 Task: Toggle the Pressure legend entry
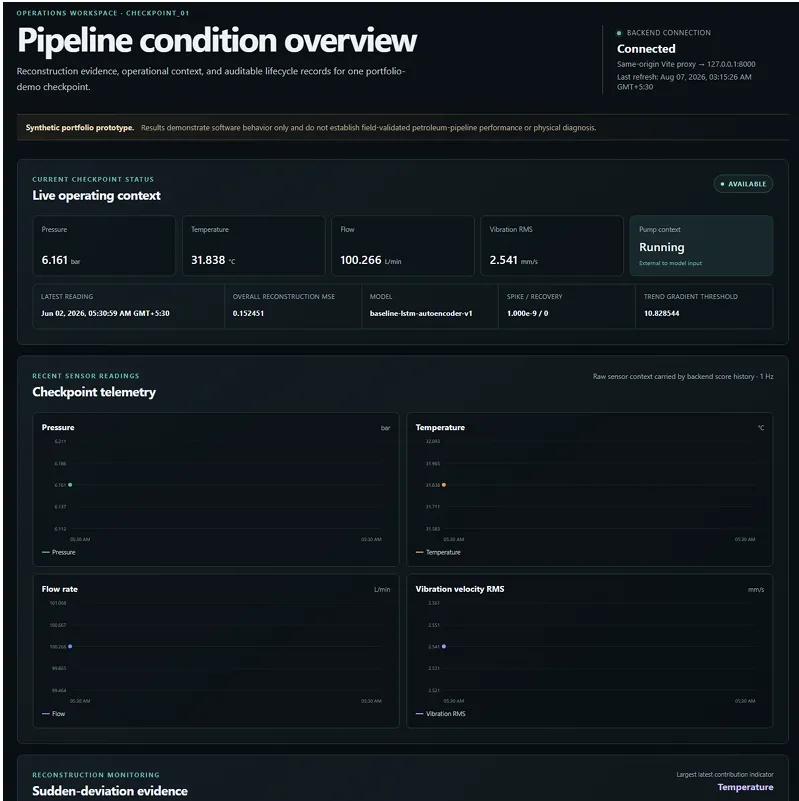(x=59, y=552)
